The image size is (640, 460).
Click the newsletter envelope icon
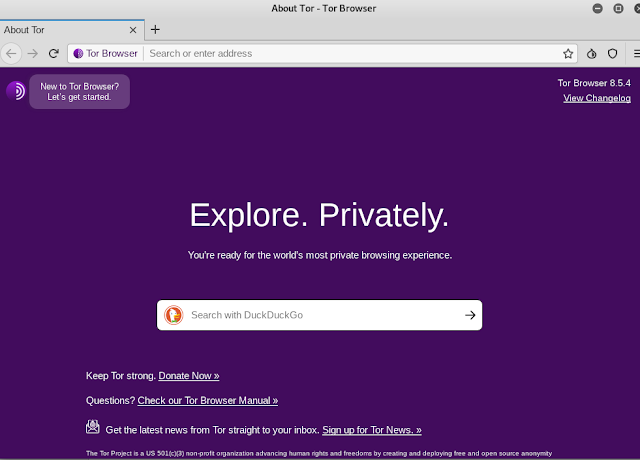[x=93, y=427]
